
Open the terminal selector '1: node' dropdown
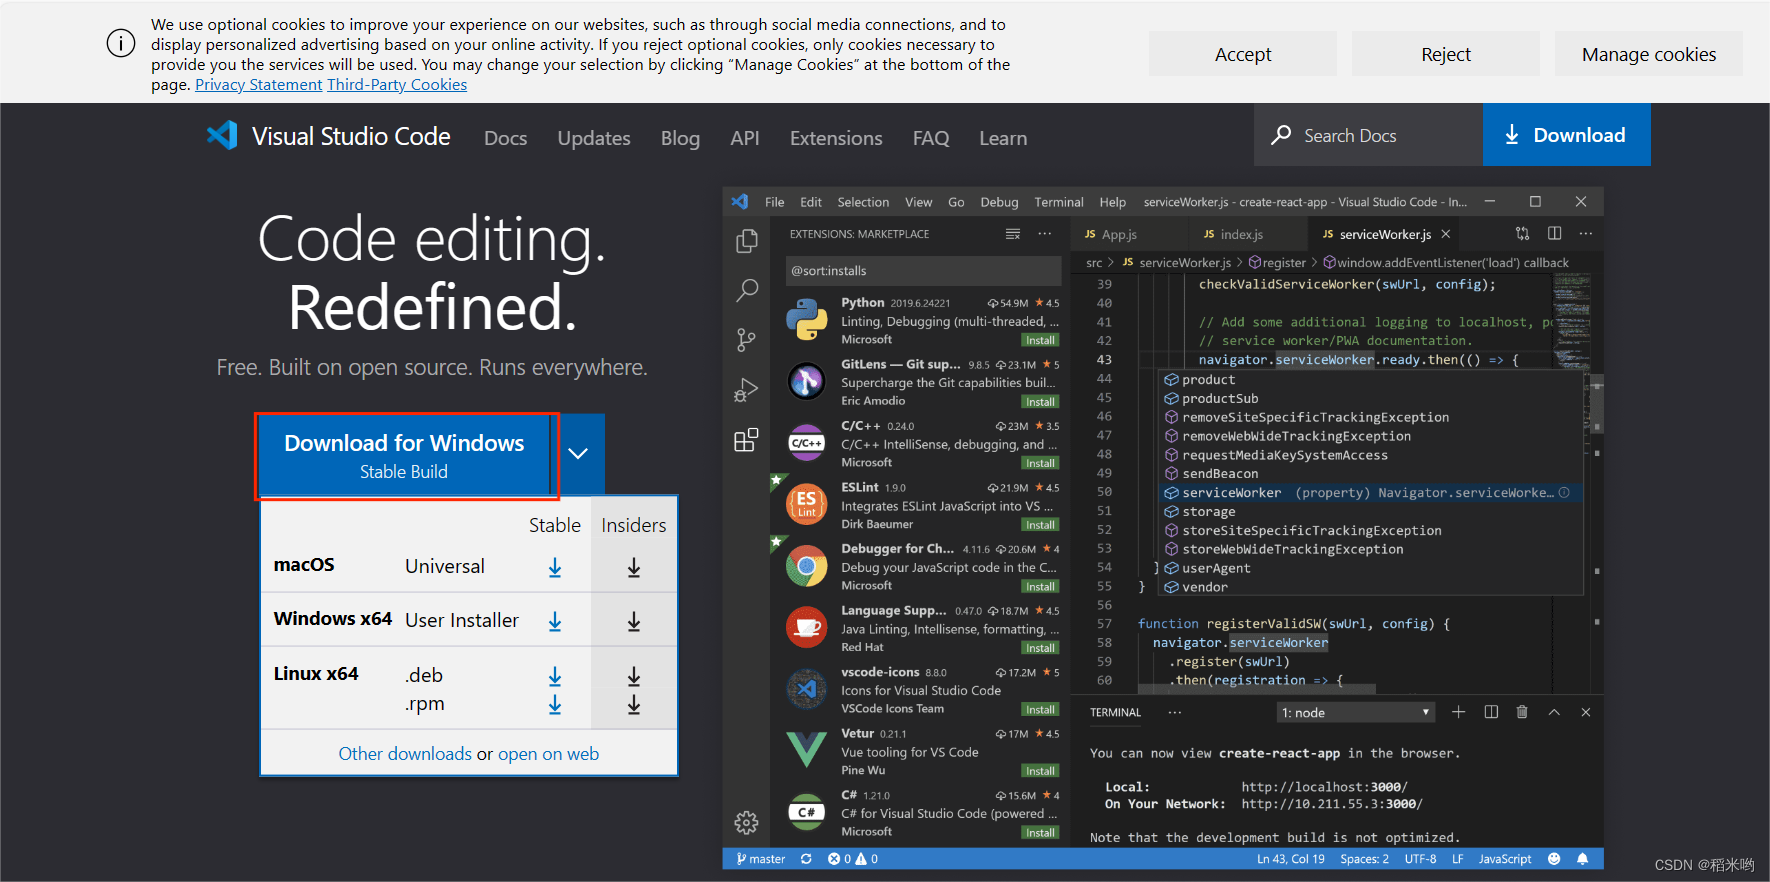[1356, 712]
